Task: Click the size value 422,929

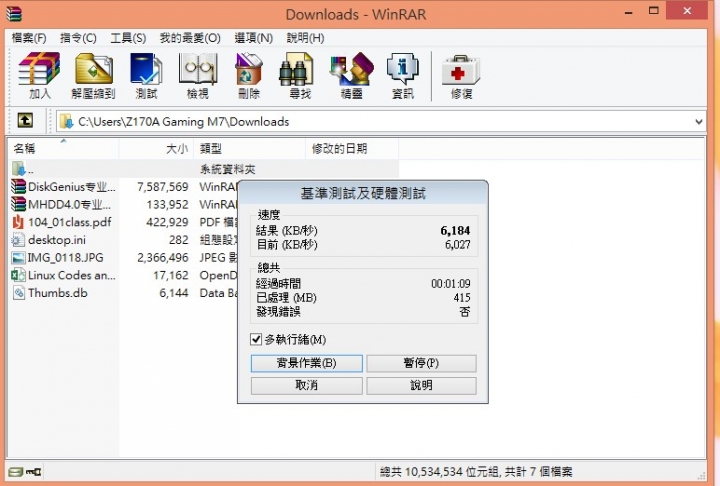Action: (x=167, y=222)
